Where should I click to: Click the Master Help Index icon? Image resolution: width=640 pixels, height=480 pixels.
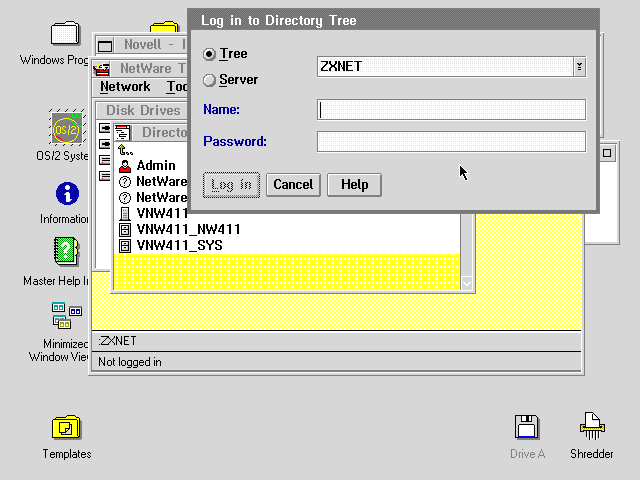[x=66, y=251]
